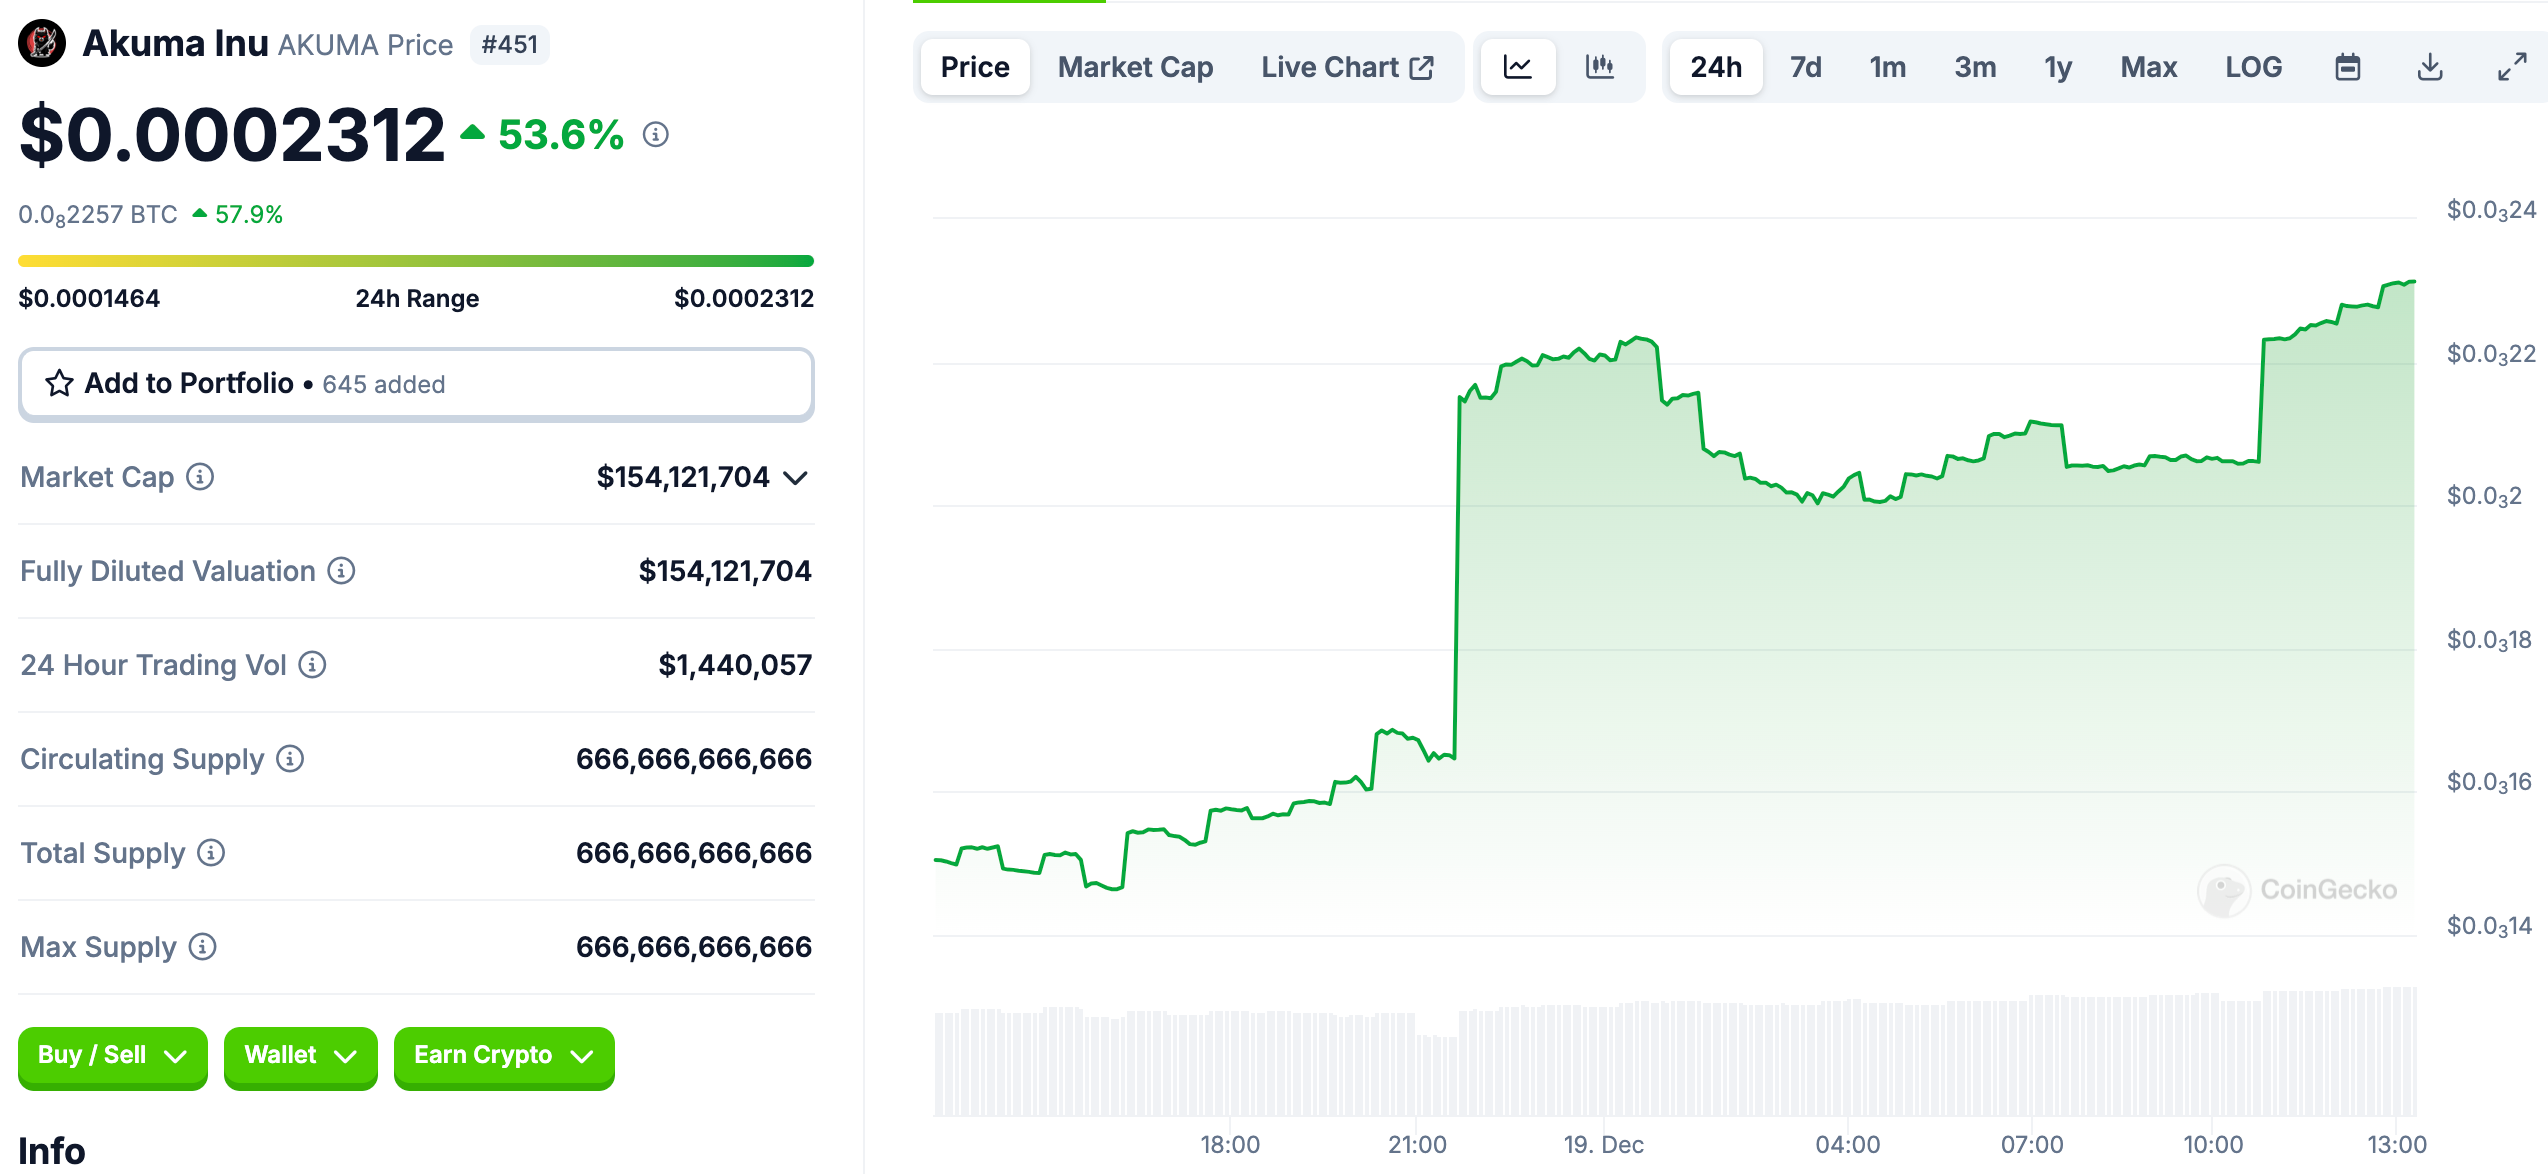Open the calendar date range picker
This screenshot has height=1174, width=2548.
[2348, 67]
